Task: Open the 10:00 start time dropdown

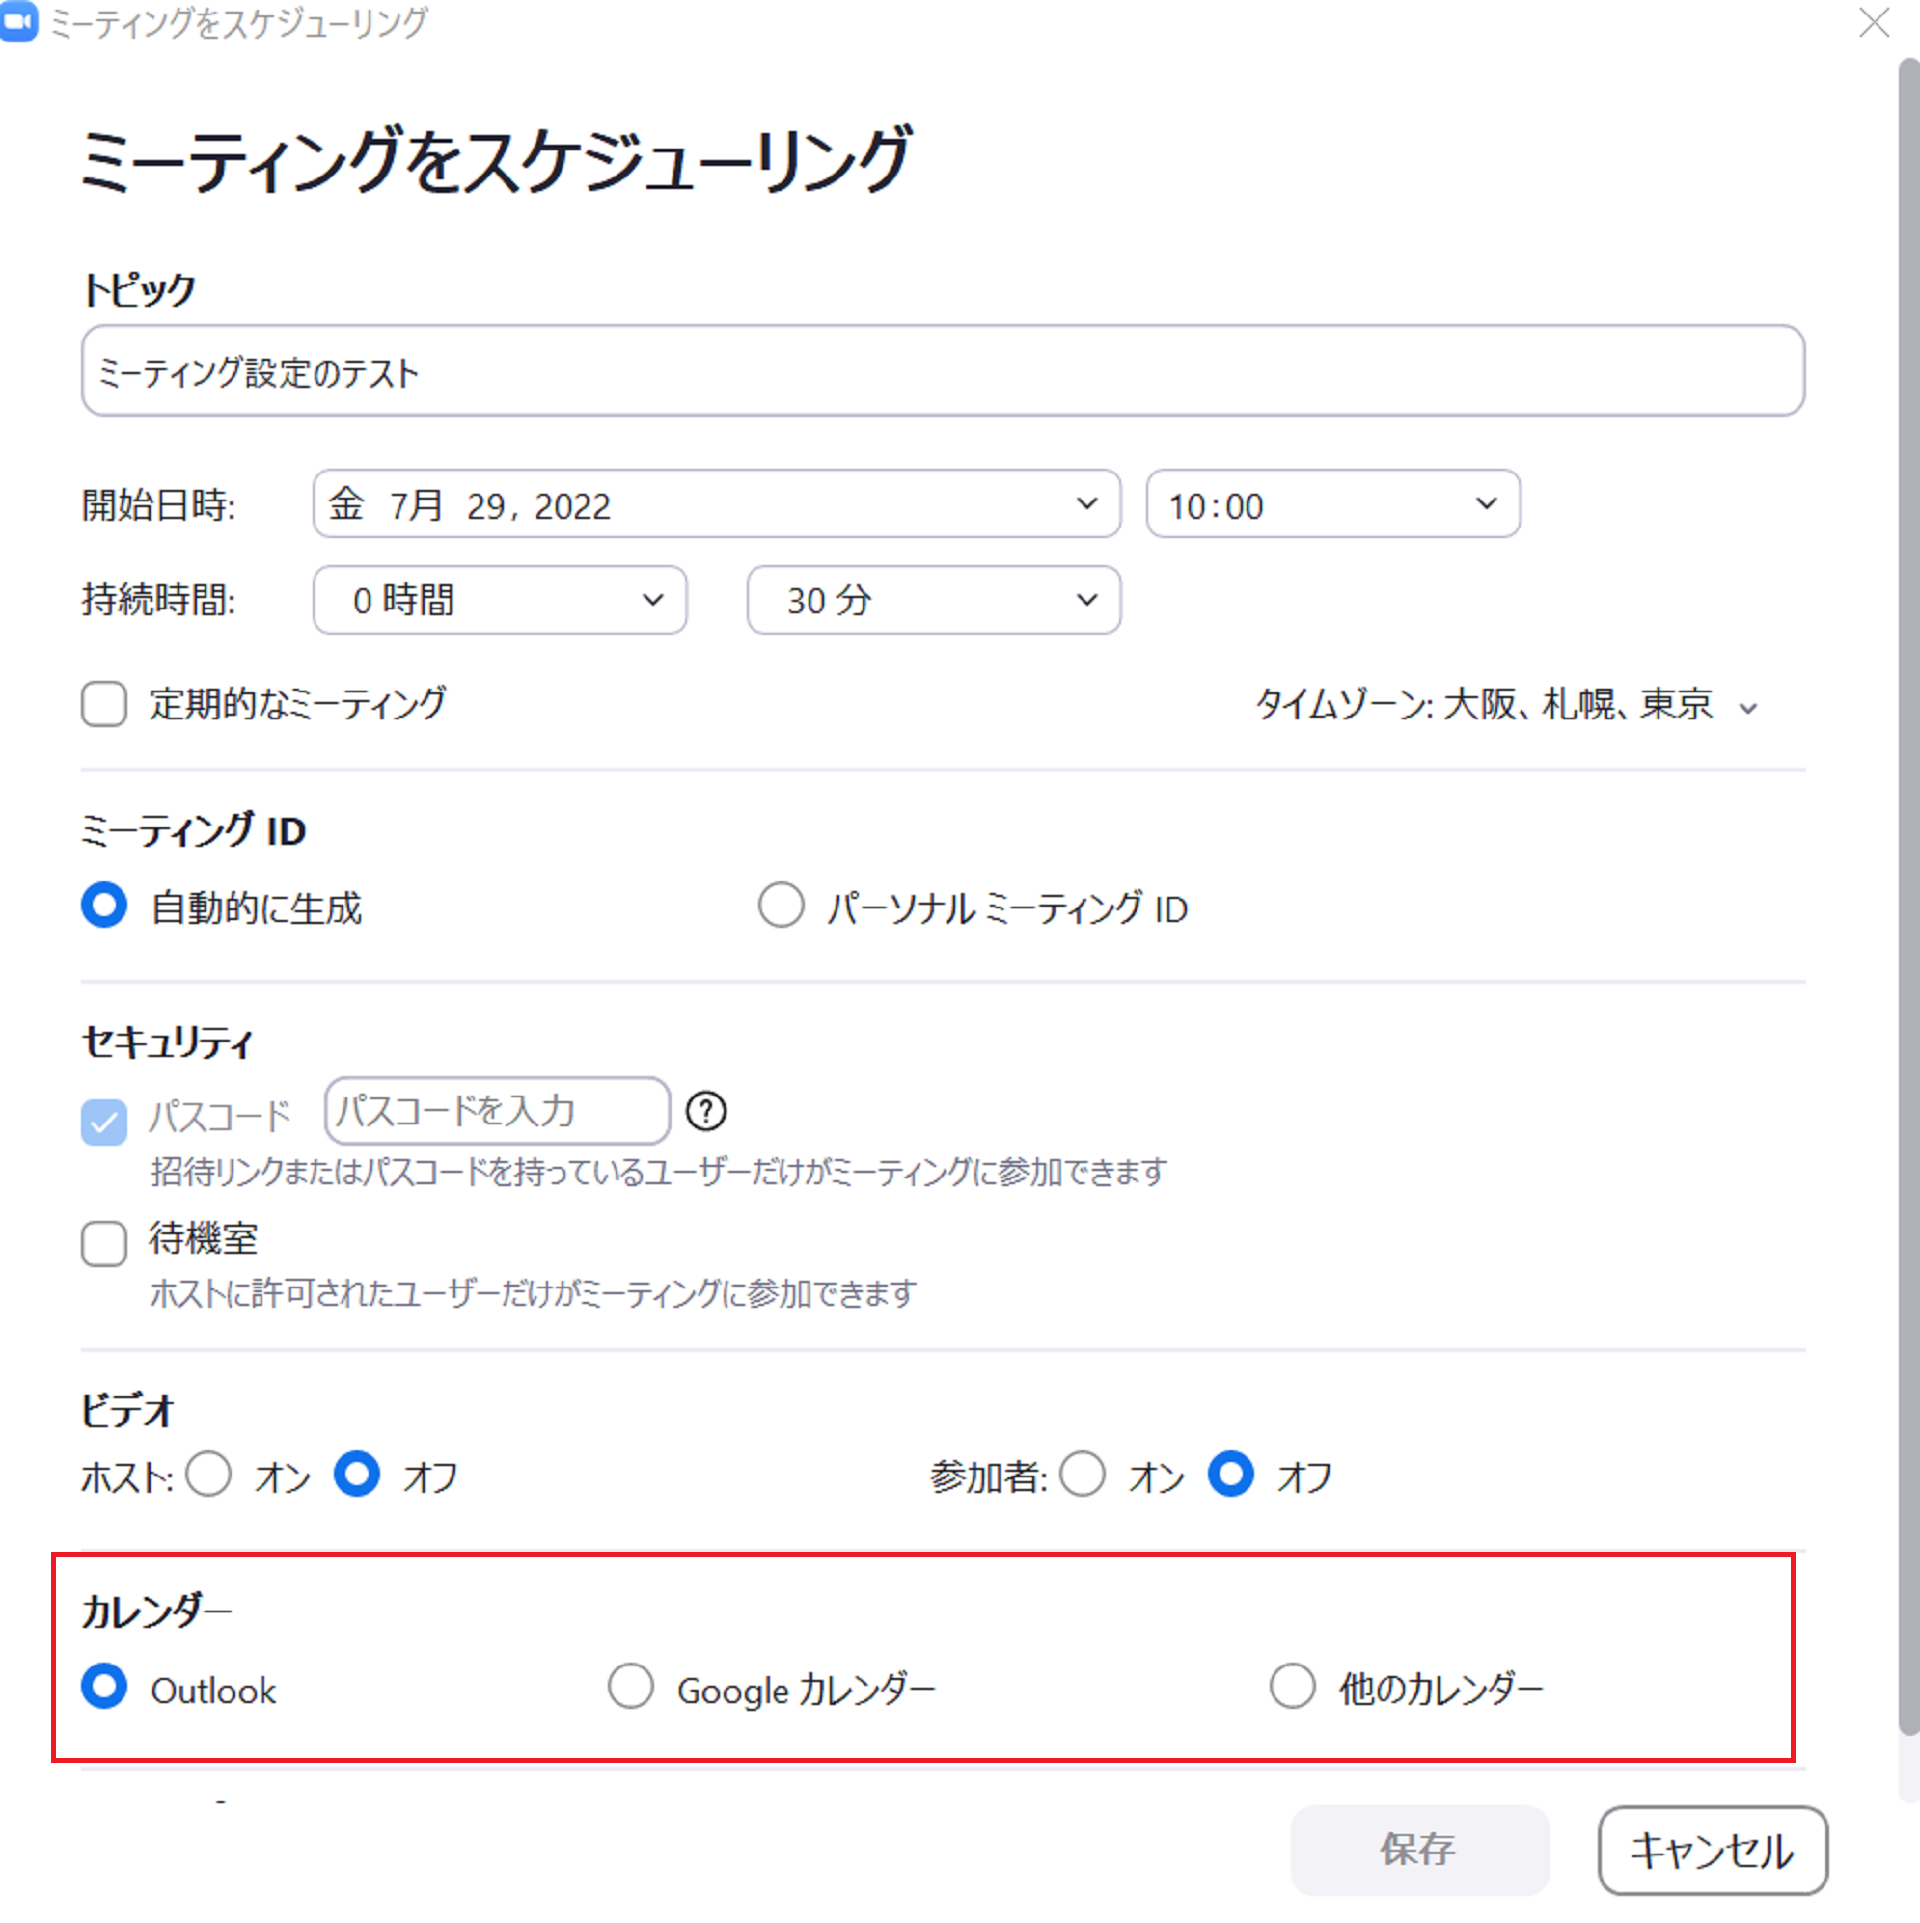Action: click(x=1332, y=504)
